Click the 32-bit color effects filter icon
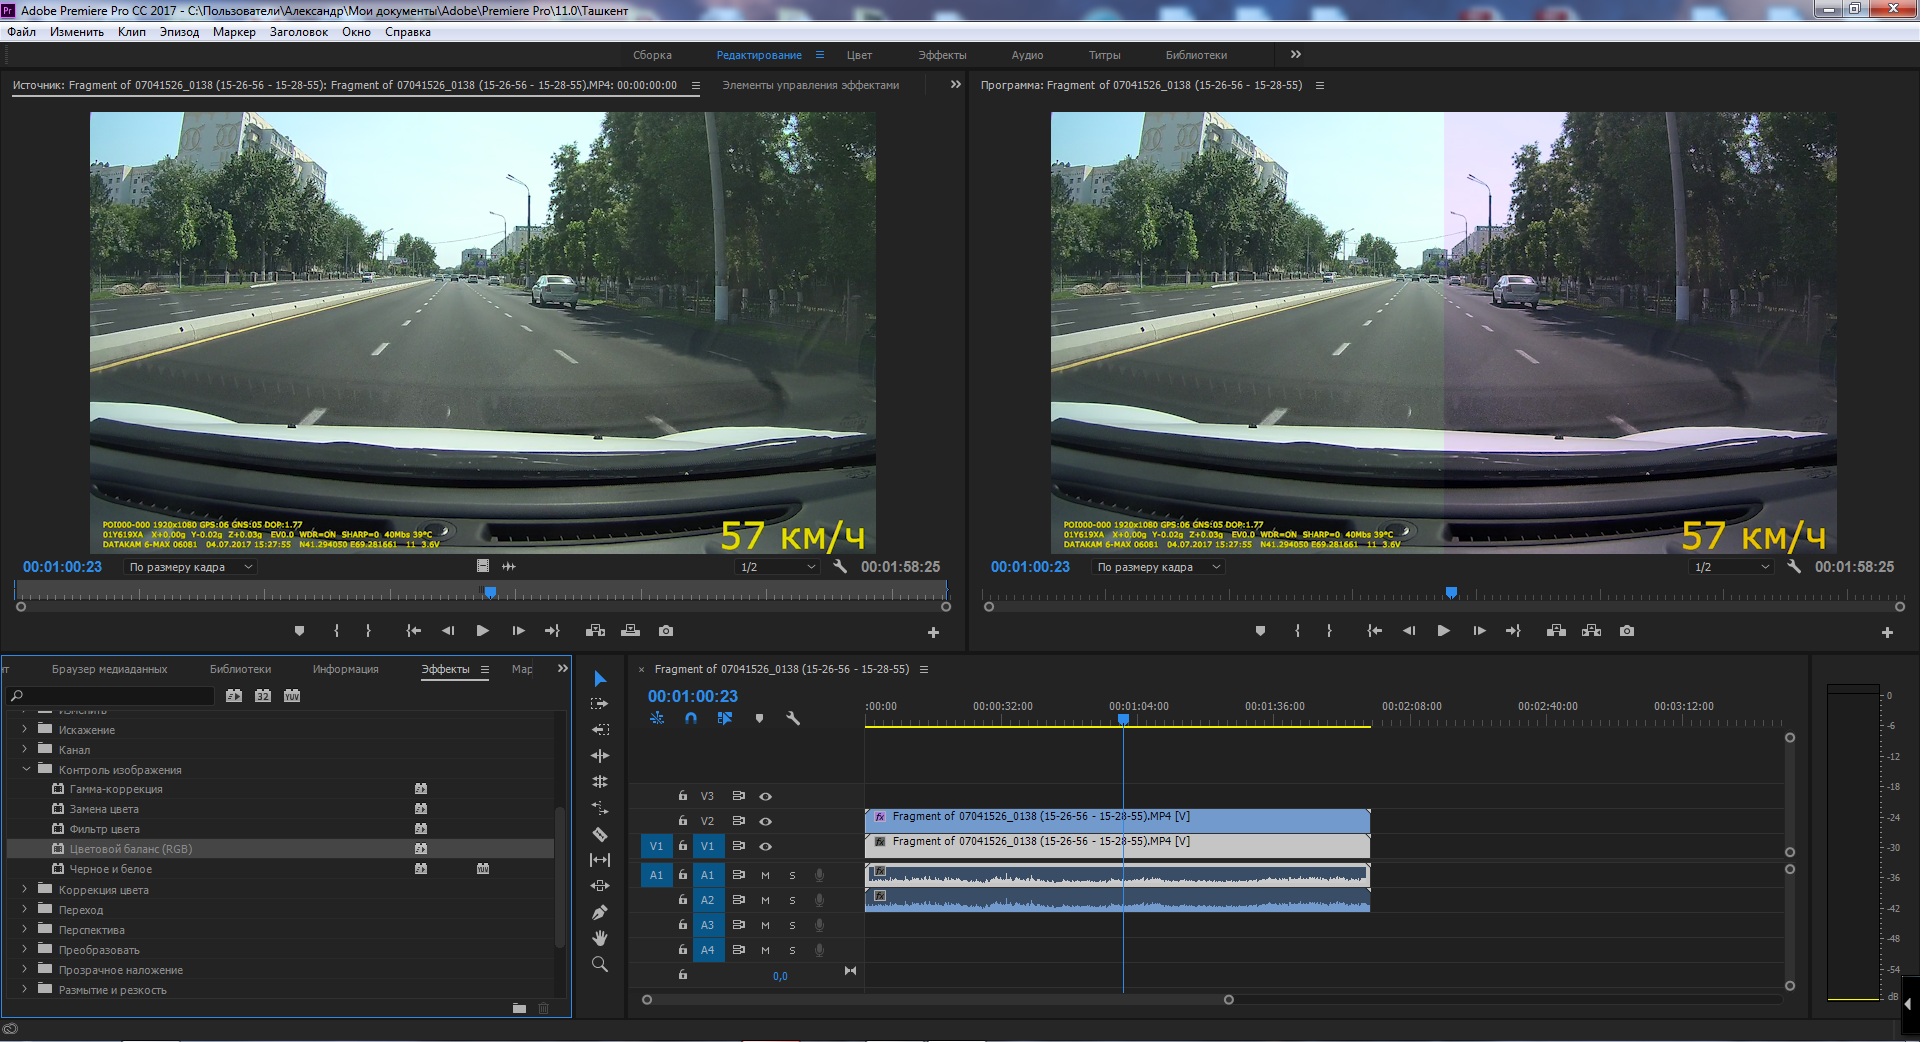Viewport: 1922px width, 1042px height. (263, 696)
